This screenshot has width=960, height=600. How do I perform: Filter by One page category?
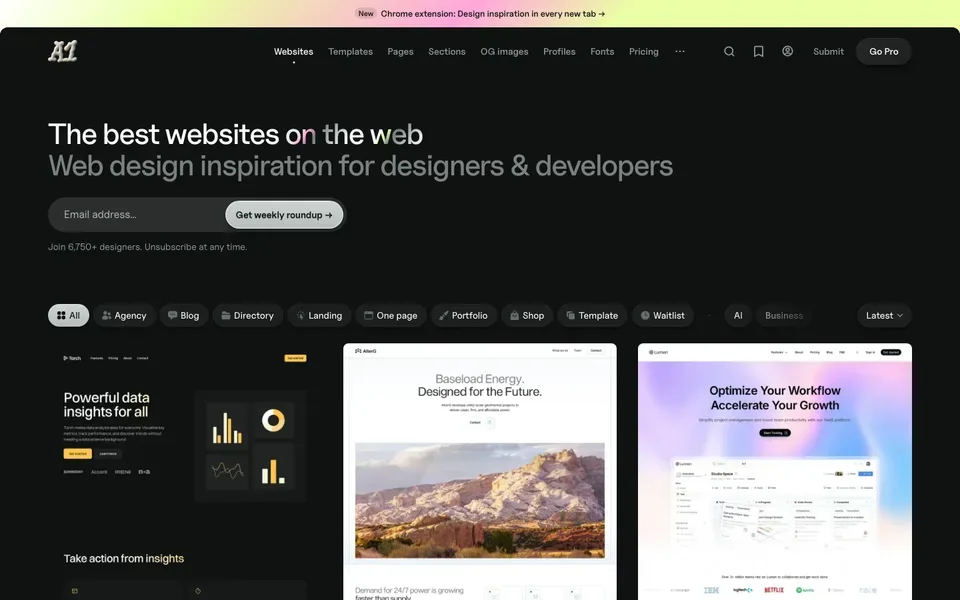pyautogui.click(x=391, y=315)
